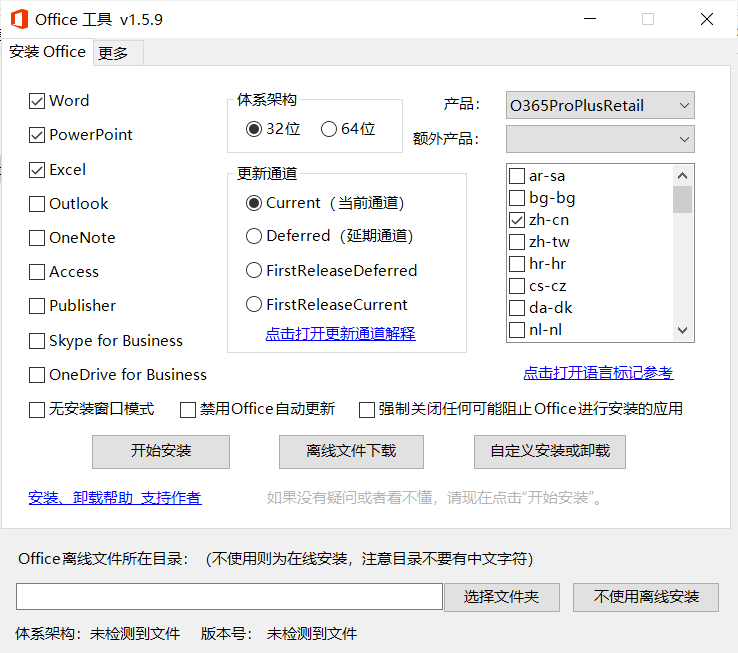
Task: Click the 选择文件夹 button
Action: (501, 597)
